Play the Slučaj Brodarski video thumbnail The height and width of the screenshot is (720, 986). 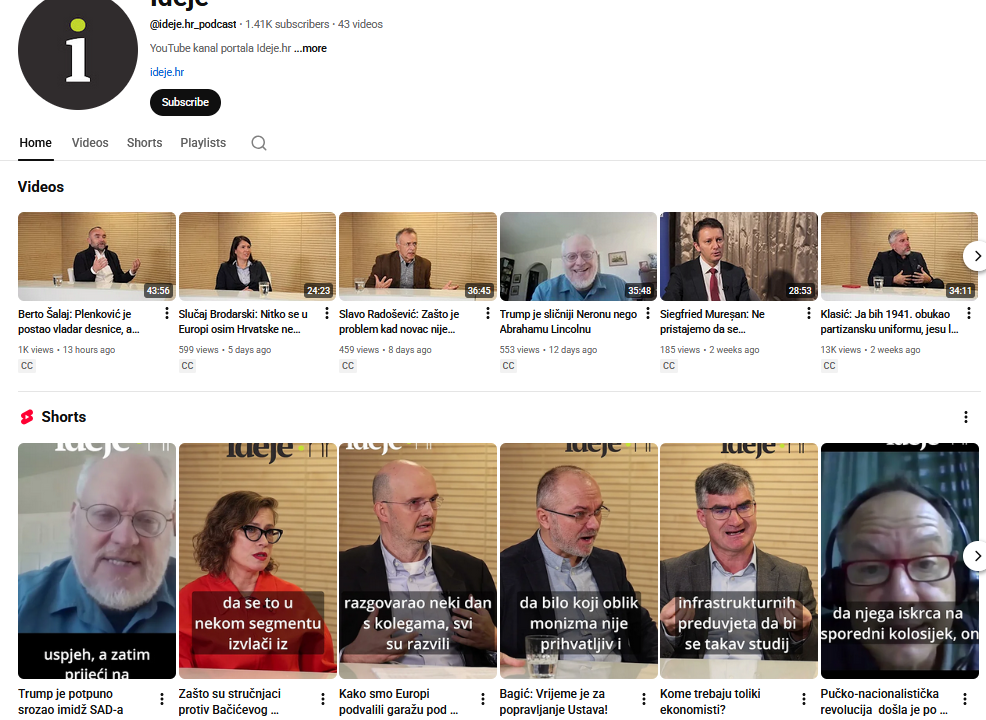(x=257, y=256)
